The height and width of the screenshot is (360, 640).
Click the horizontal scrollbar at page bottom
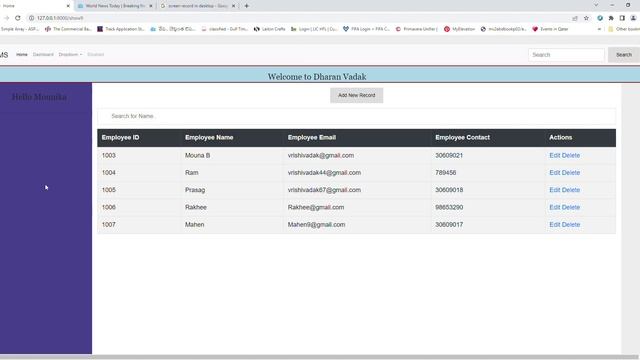[x=320, y=357]
